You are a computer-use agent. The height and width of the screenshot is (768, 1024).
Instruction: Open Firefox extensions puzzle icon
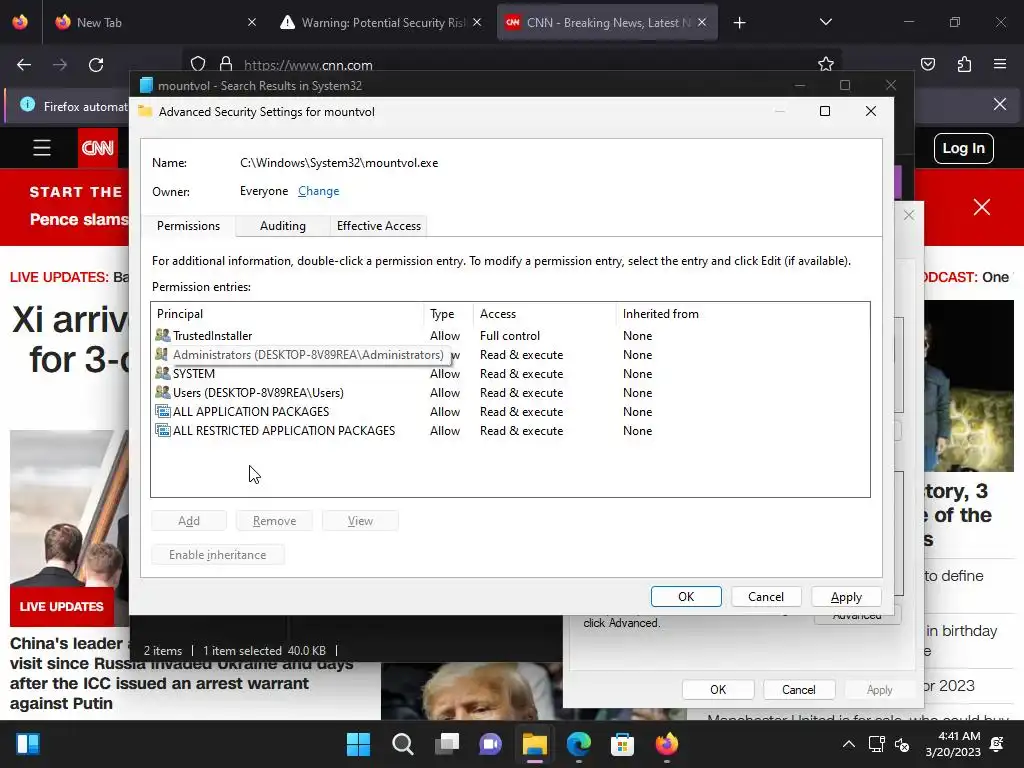tap(964, 64)
